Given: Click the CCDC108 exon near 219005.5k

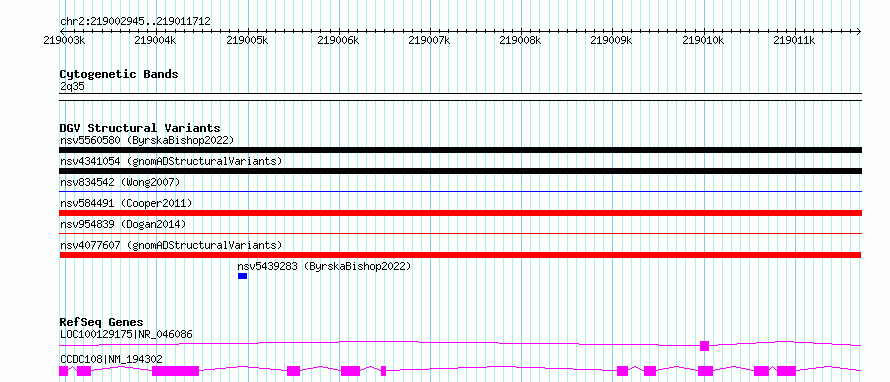Looking at the screenshot, I should 293,371.
